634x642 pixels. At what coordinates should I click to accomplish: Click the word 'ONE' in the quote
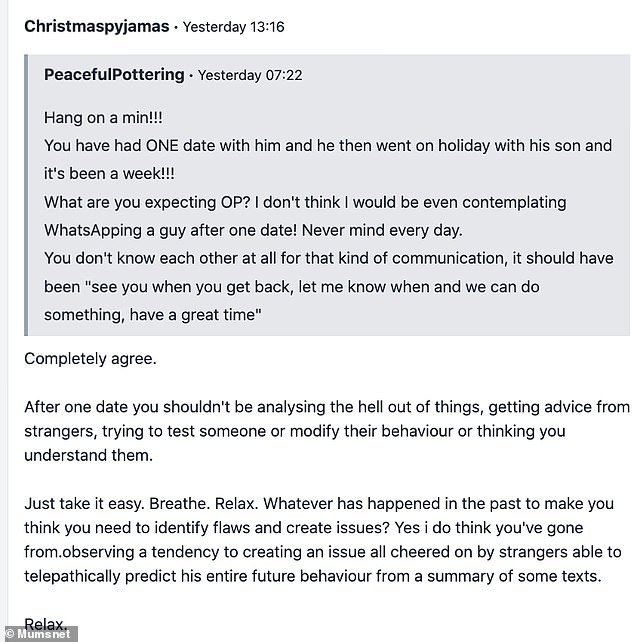[x=162, y=146]
